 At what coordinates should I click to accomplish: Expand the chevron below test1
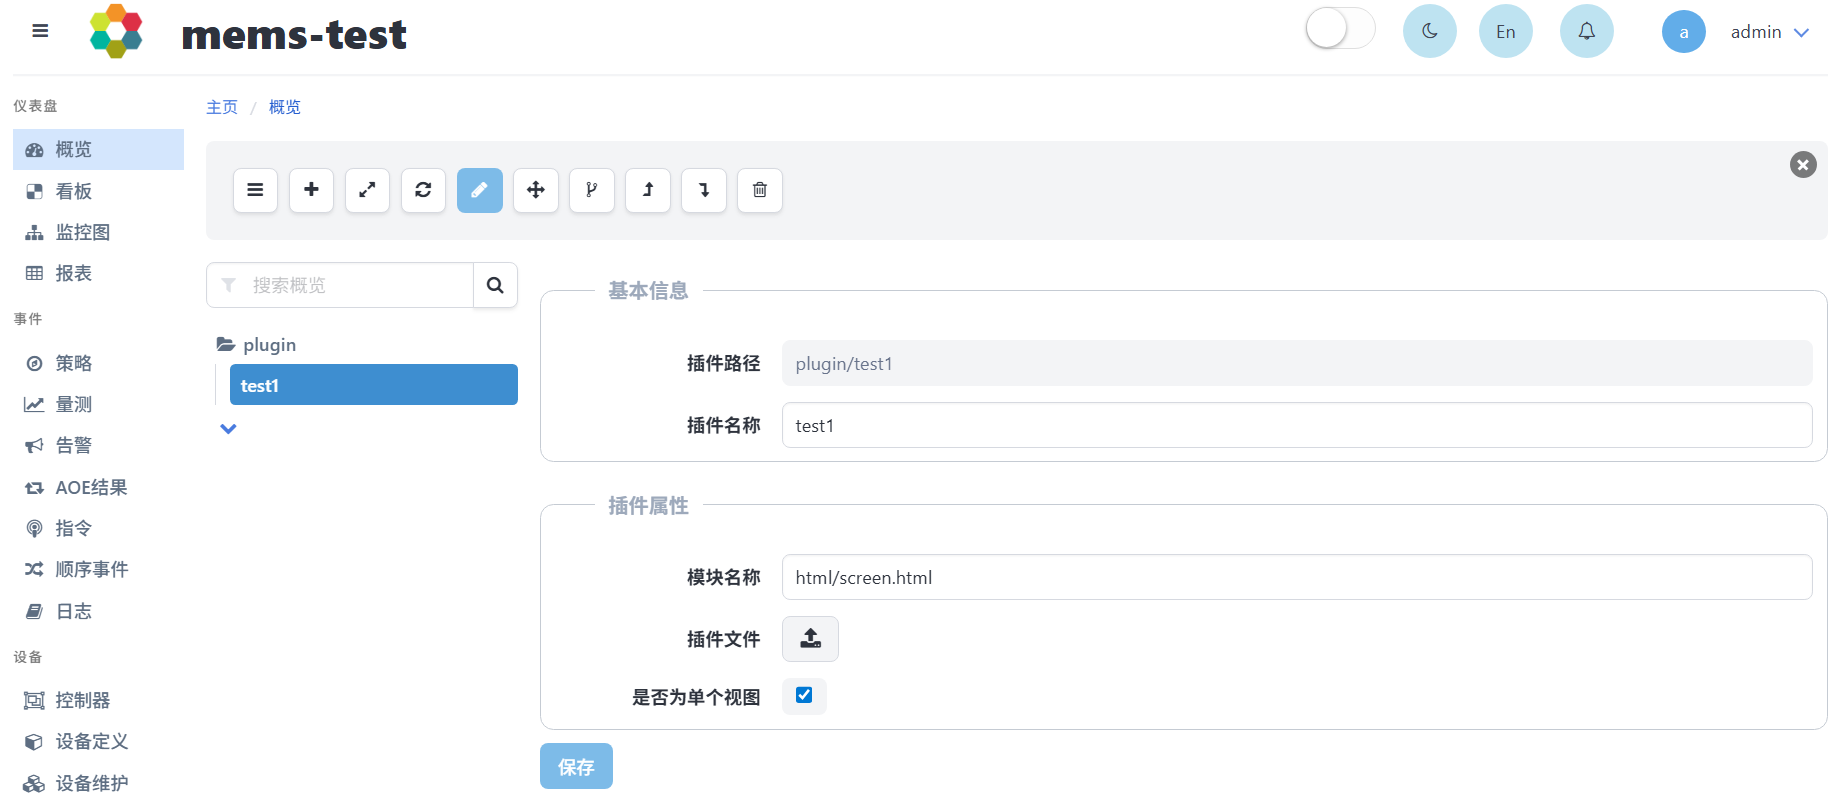coord(228,429)
